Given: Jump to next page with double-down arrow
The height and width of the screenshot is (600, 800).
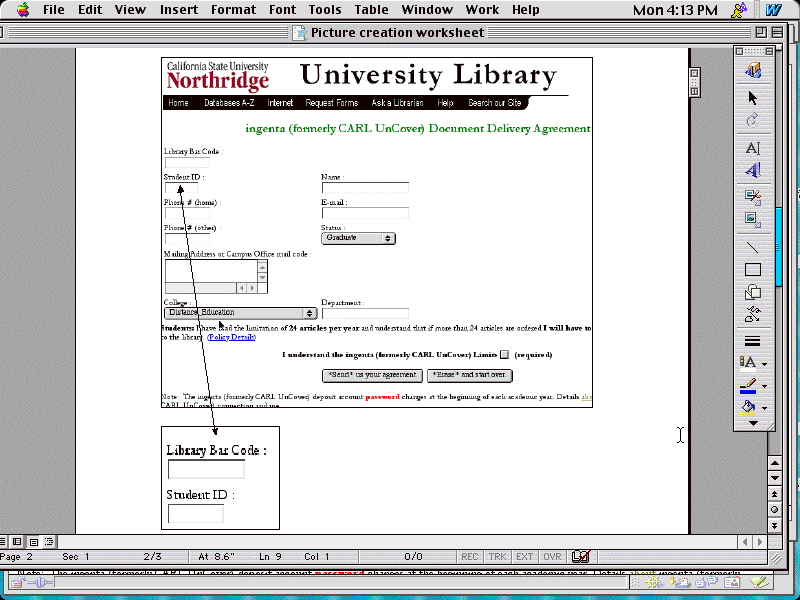Looking at the screenshot, I should pyautogui.click(x=774, y=525).
